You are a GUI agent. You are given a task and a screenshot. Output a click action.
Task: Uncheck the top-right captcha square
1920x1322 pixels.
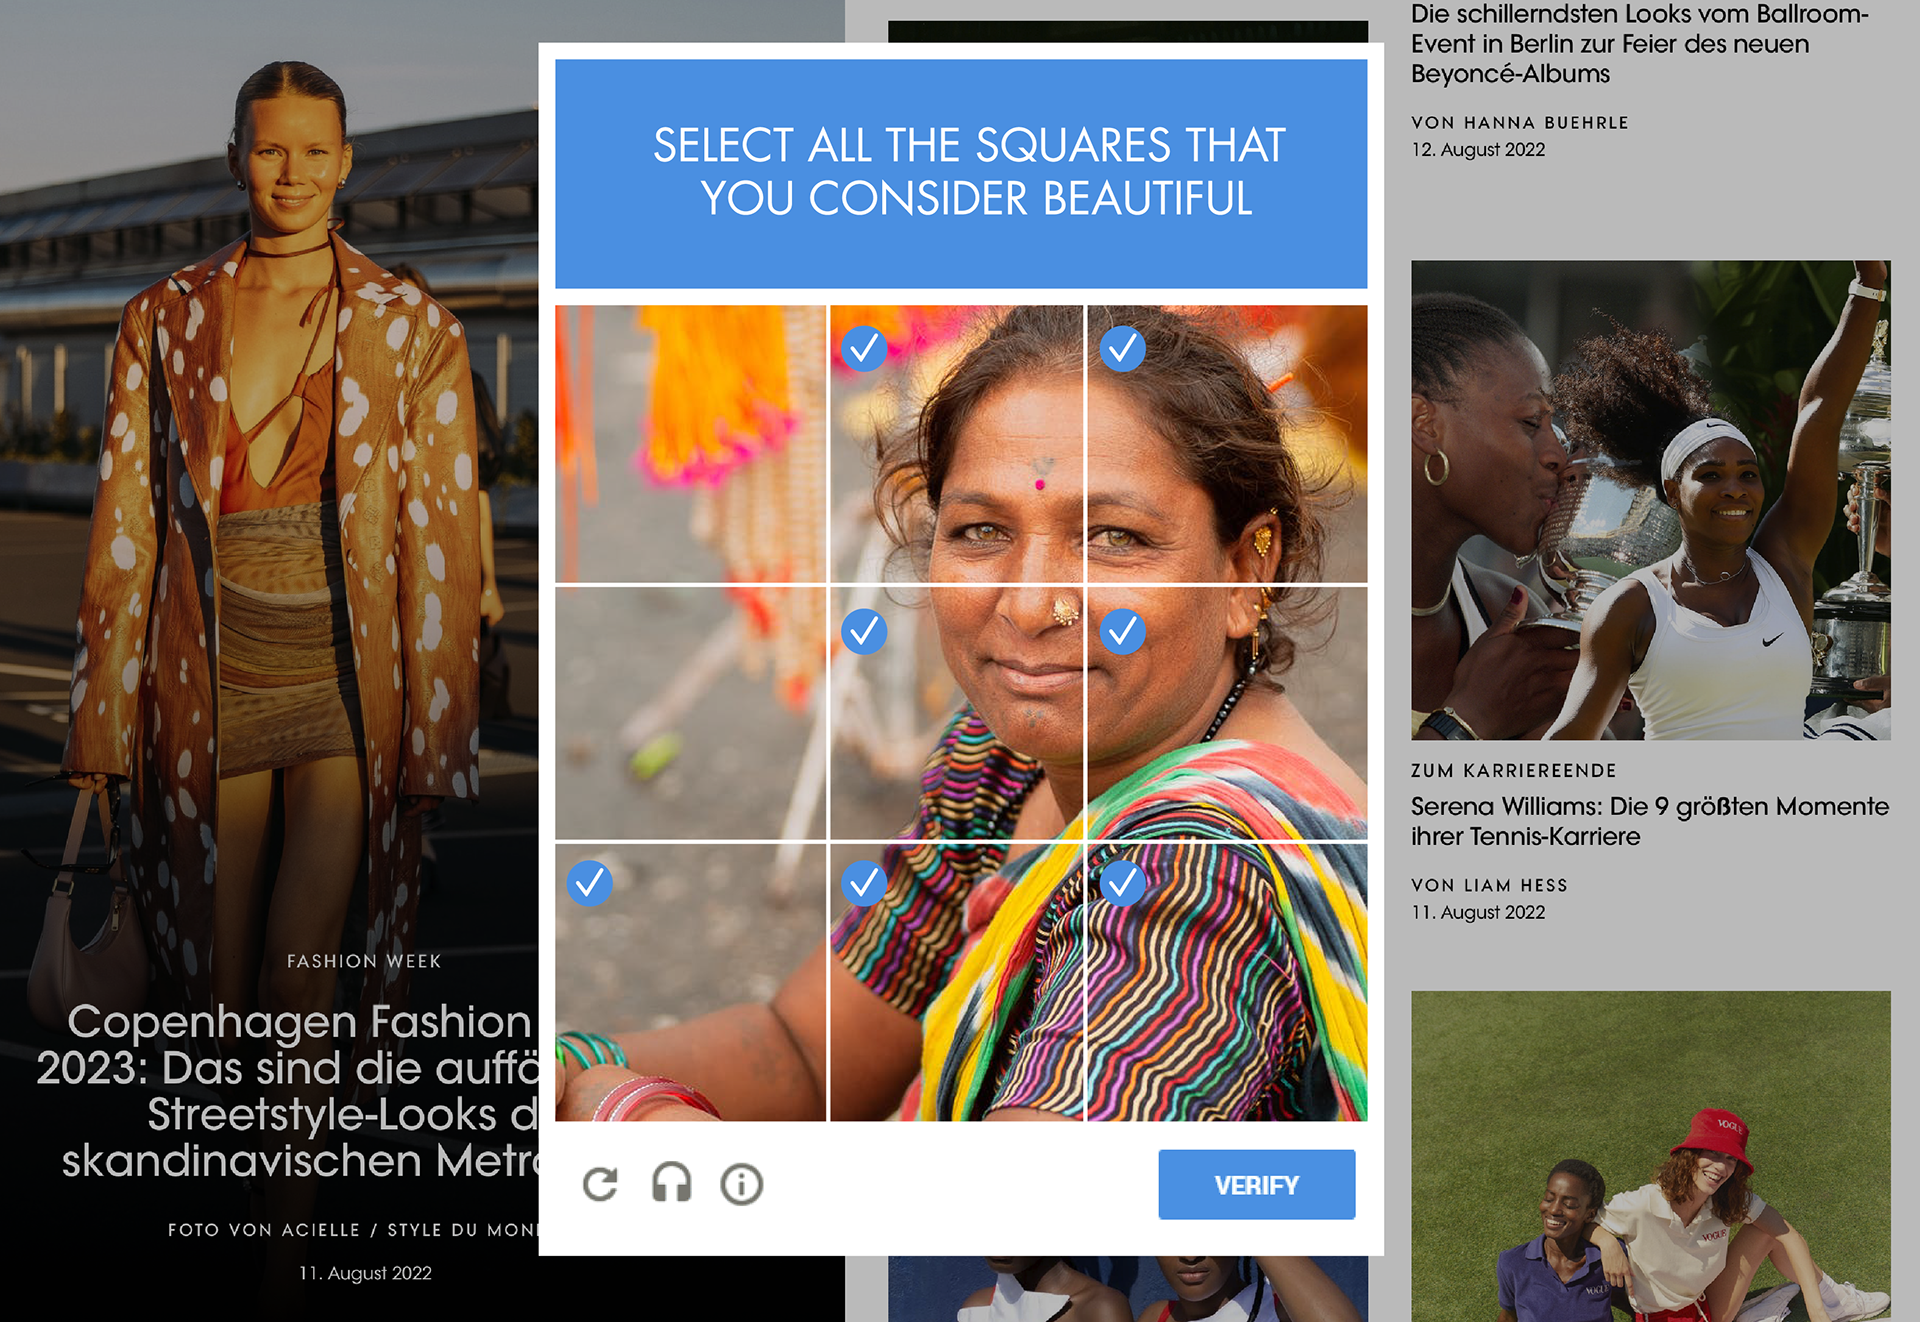click(1227, 443)
